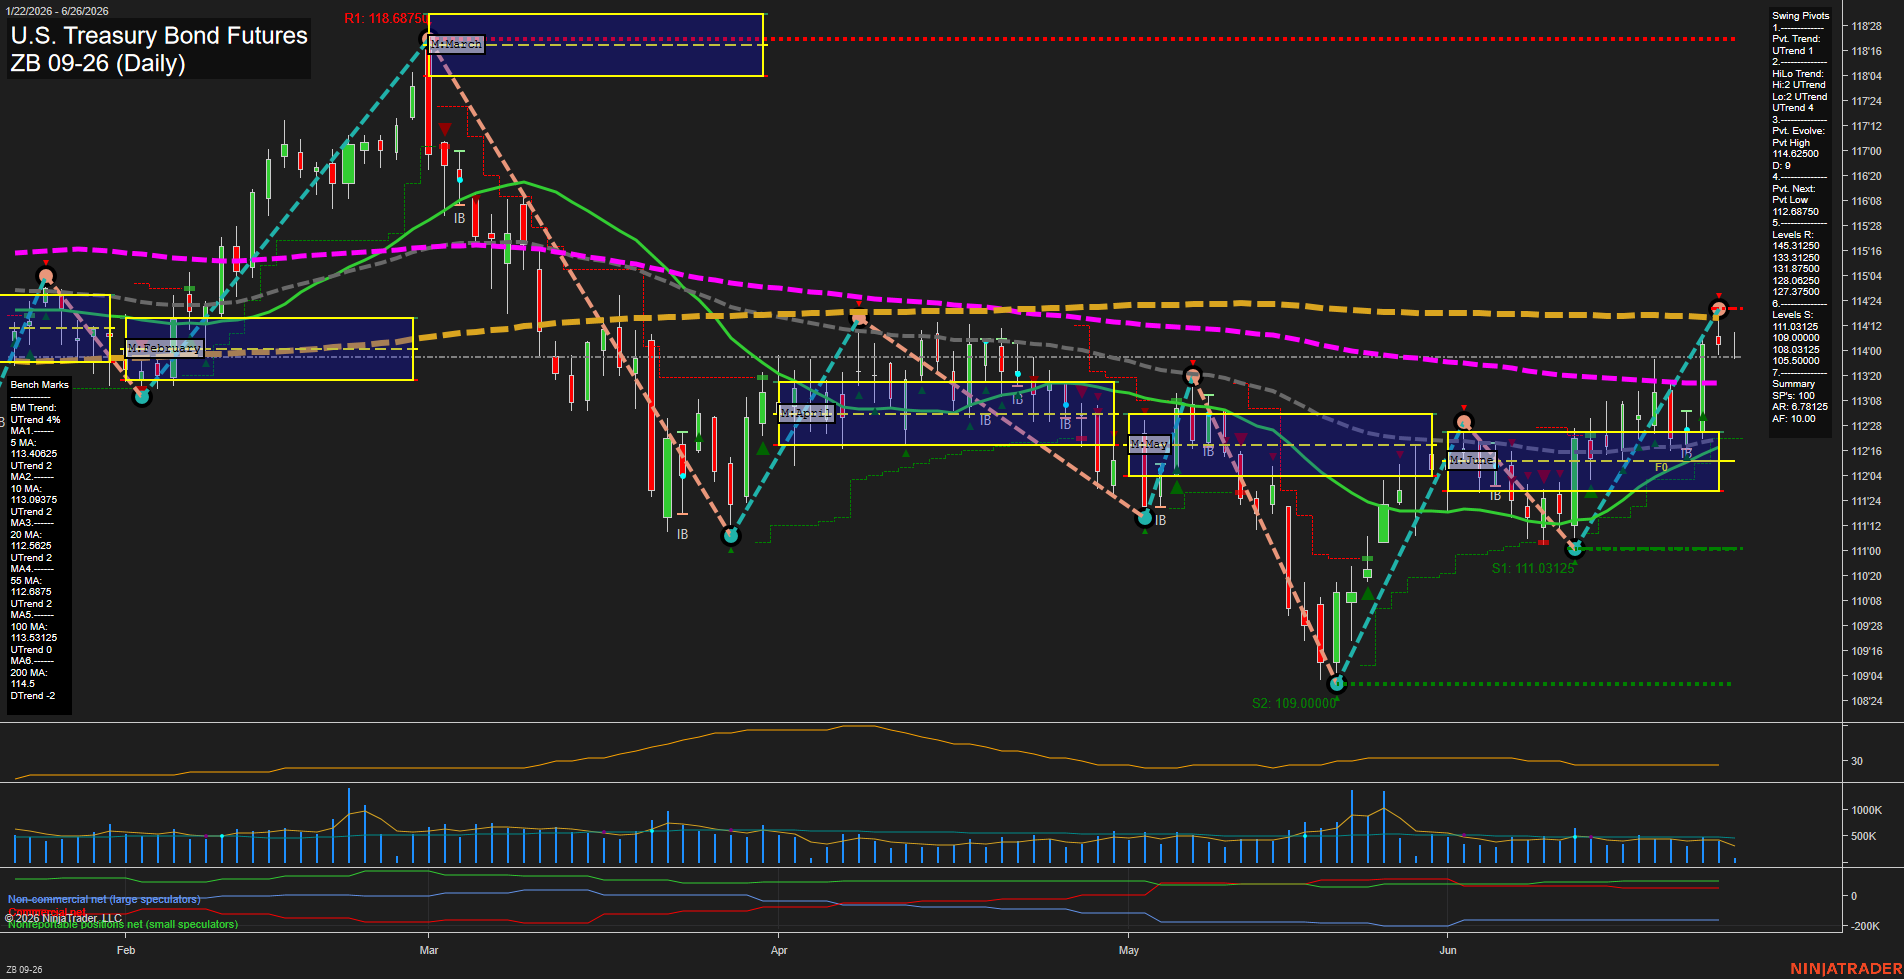Click the resistance level 145.31250 in Swing Pivots
The image size is (1904, 979).
[1796, 246]
